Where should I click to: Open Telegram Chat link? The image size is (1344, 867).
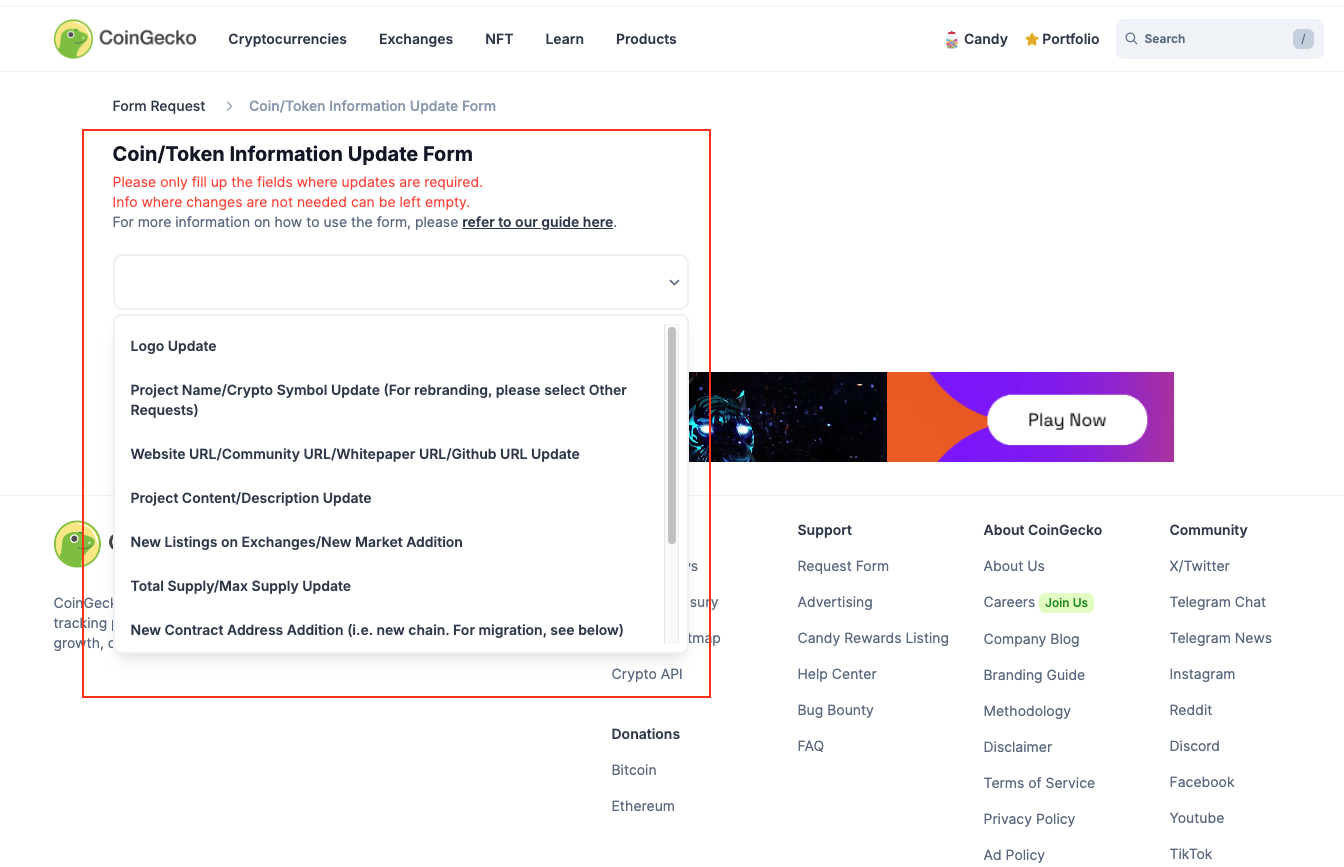click(x=1218, y=602)
